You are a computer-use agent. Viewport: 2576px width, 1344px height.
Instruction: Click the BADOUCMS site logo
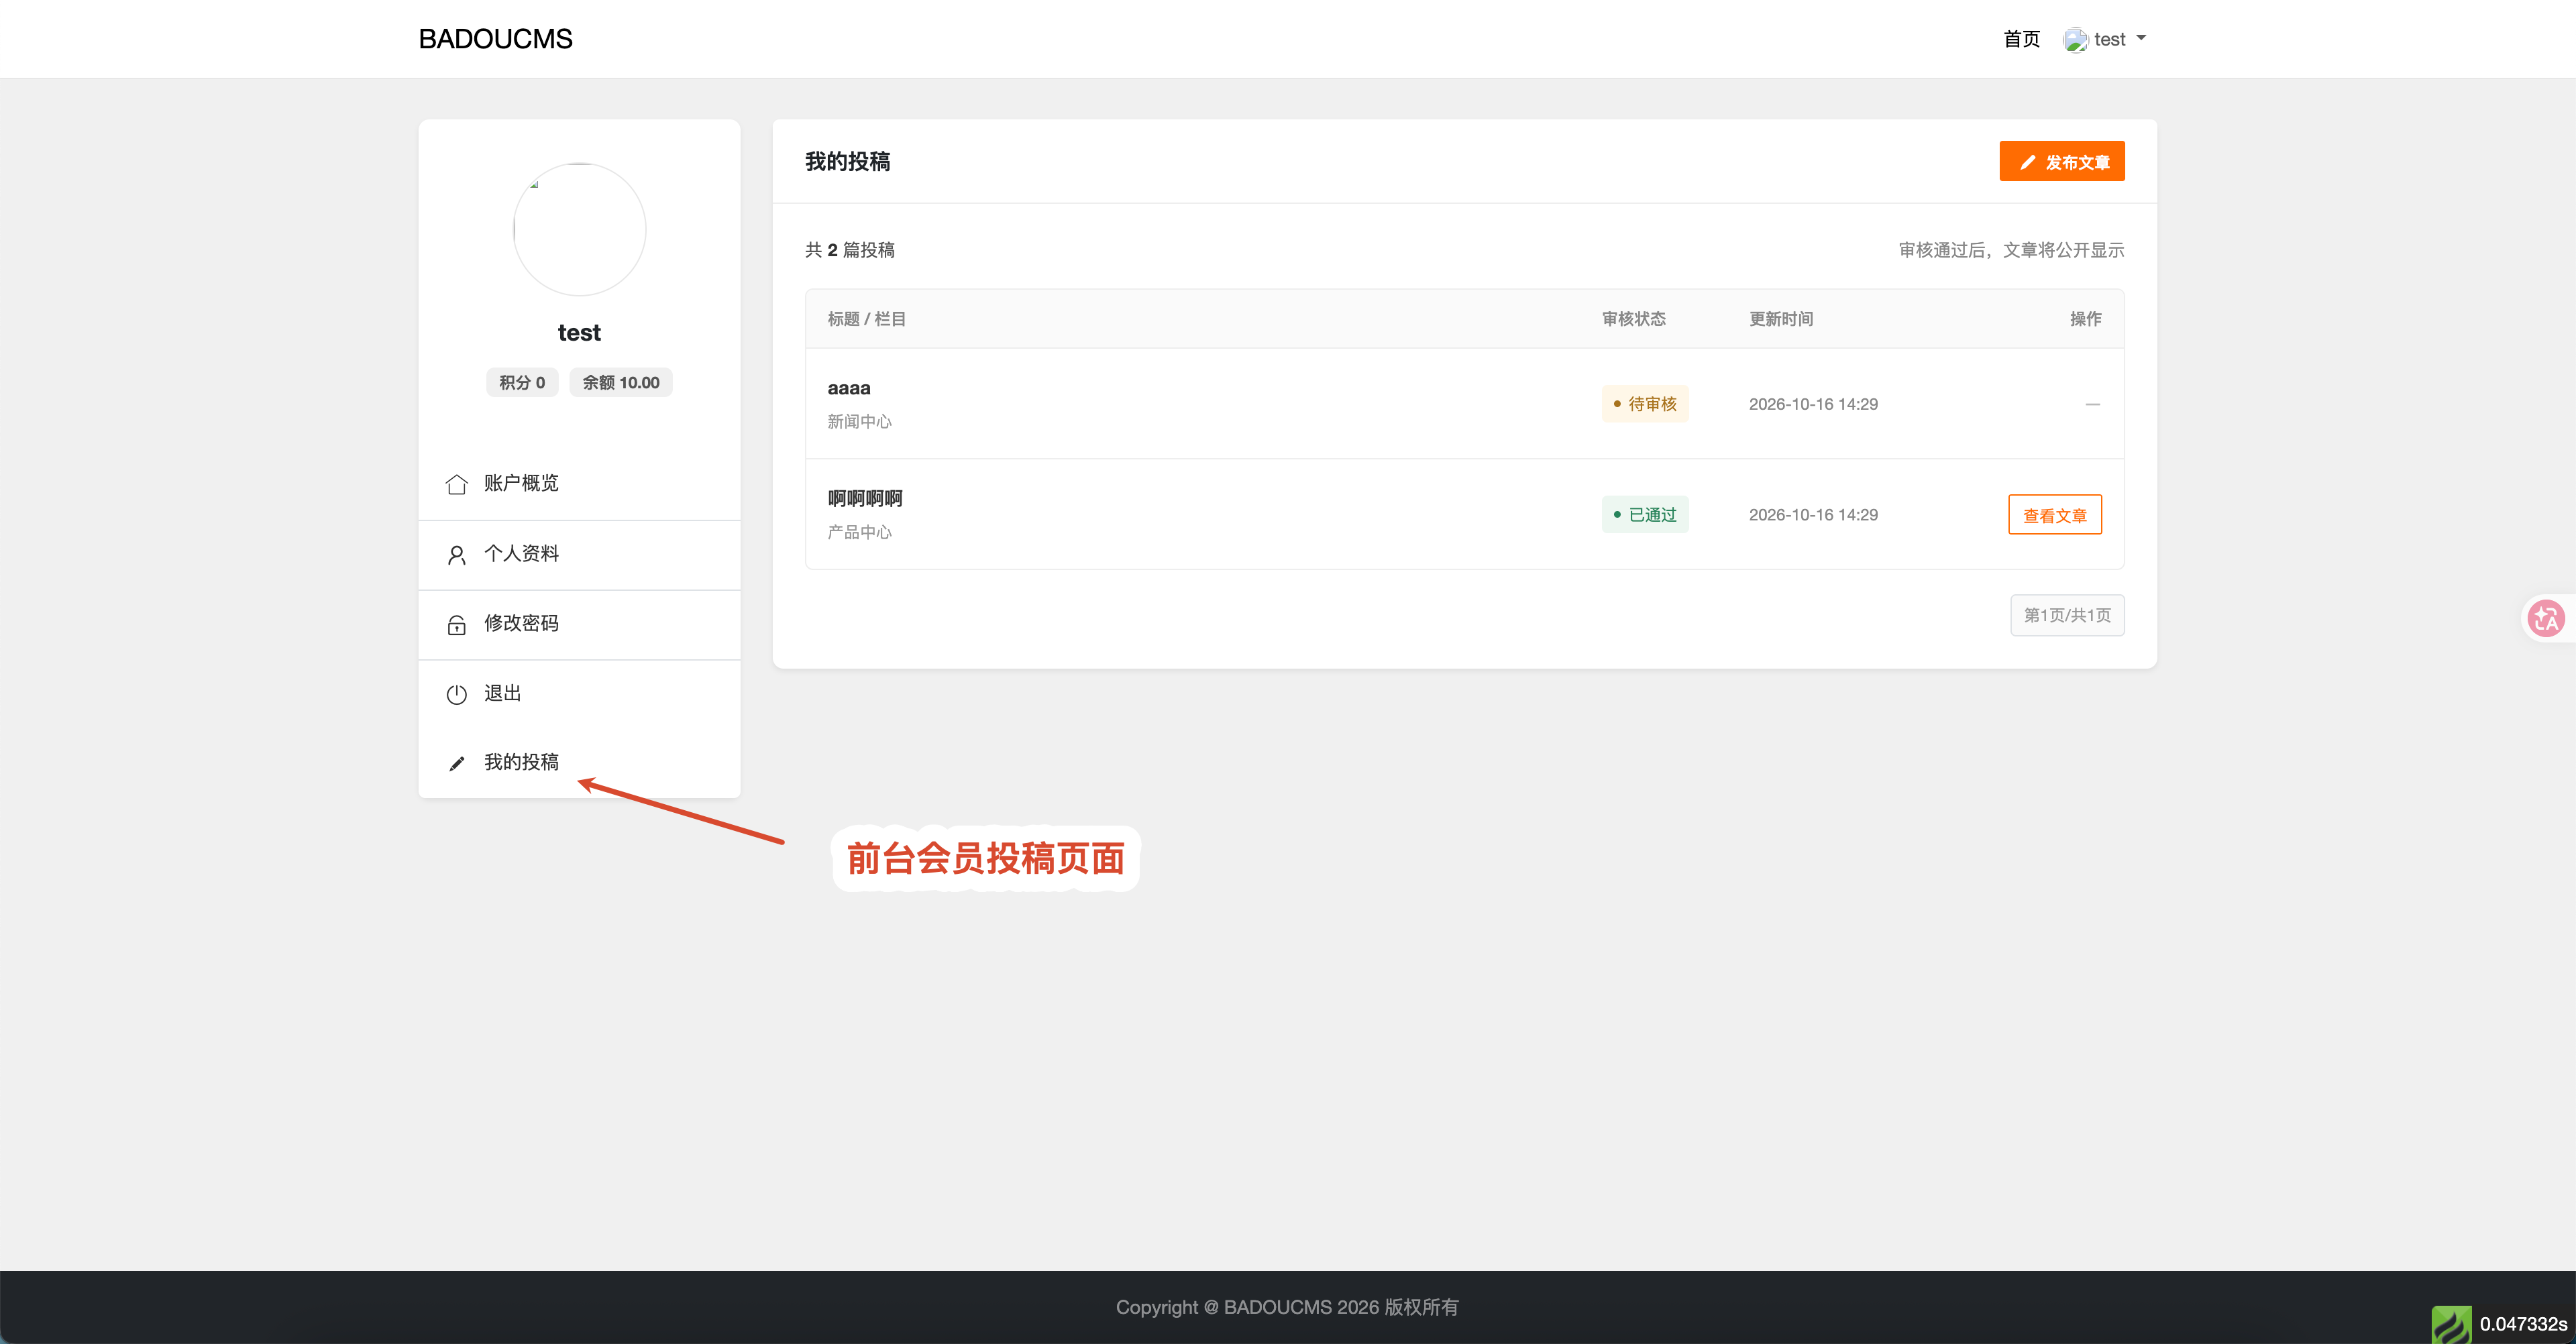pos(495,39)
